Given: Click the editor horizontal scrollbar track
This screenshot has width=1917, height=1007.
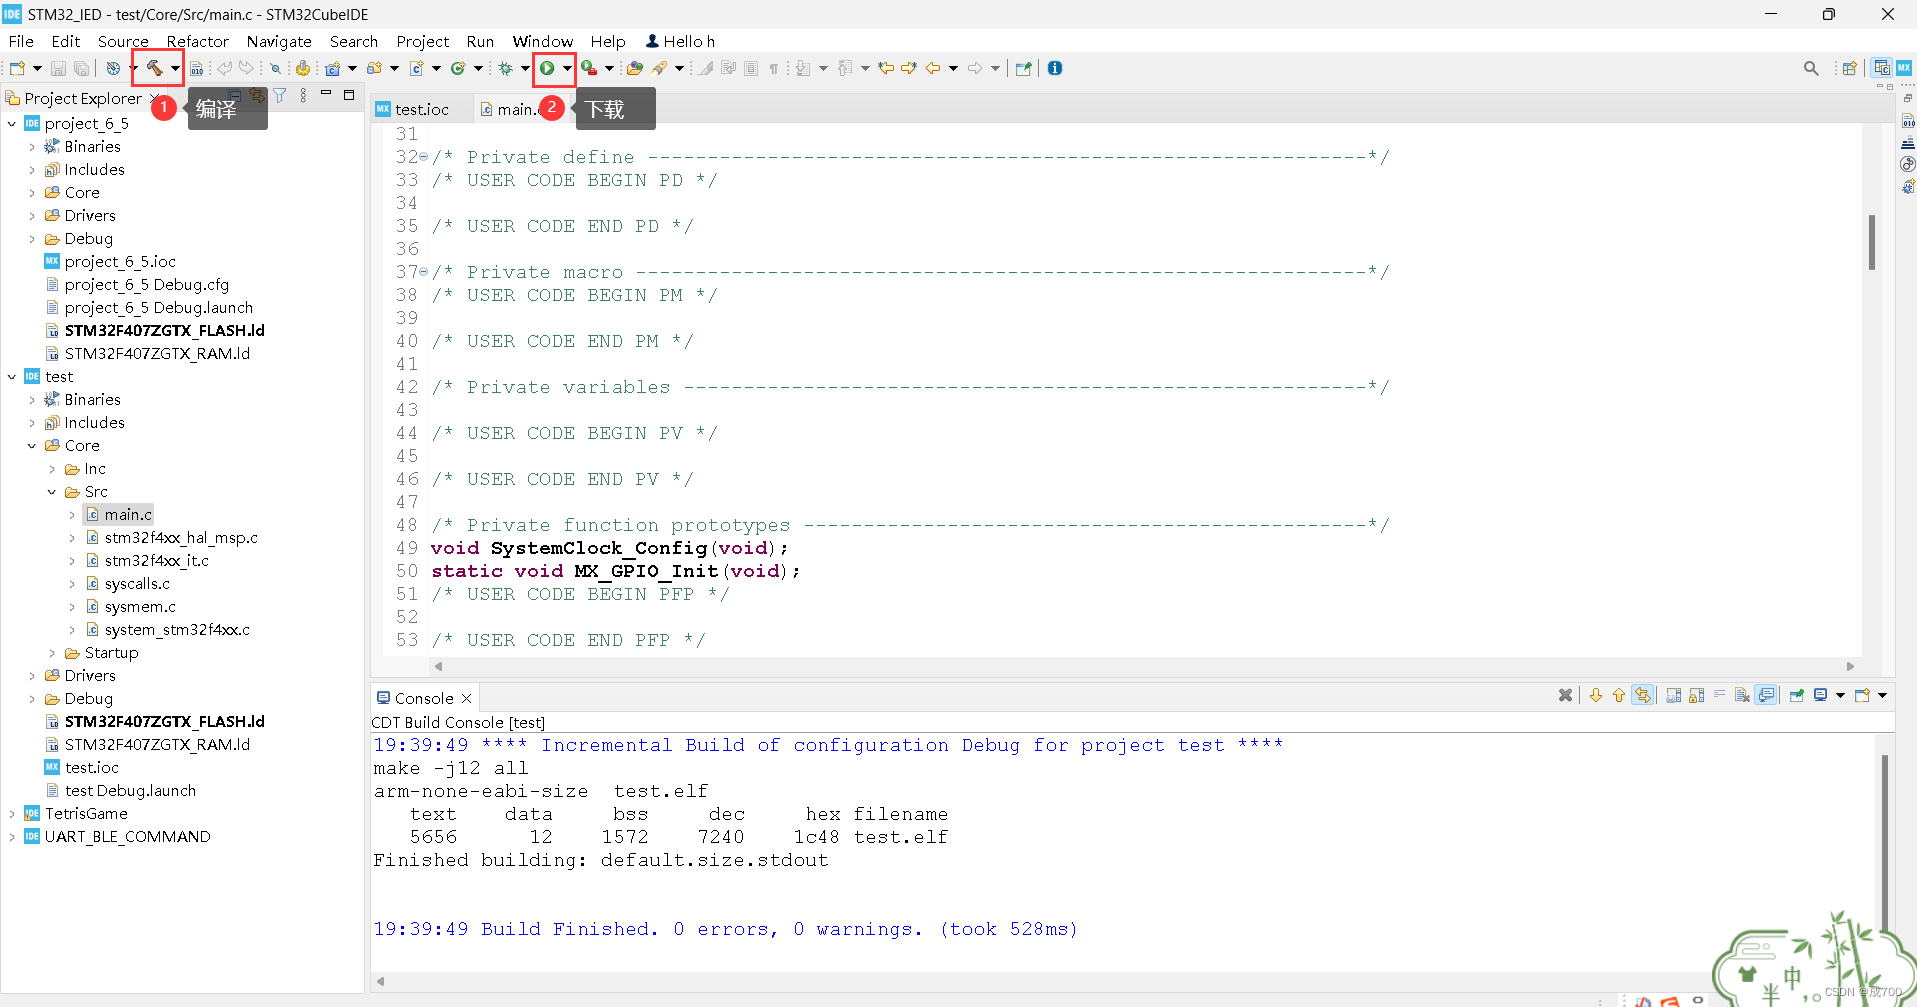Looking at the screenshot, I should (x=1143, y=666).
